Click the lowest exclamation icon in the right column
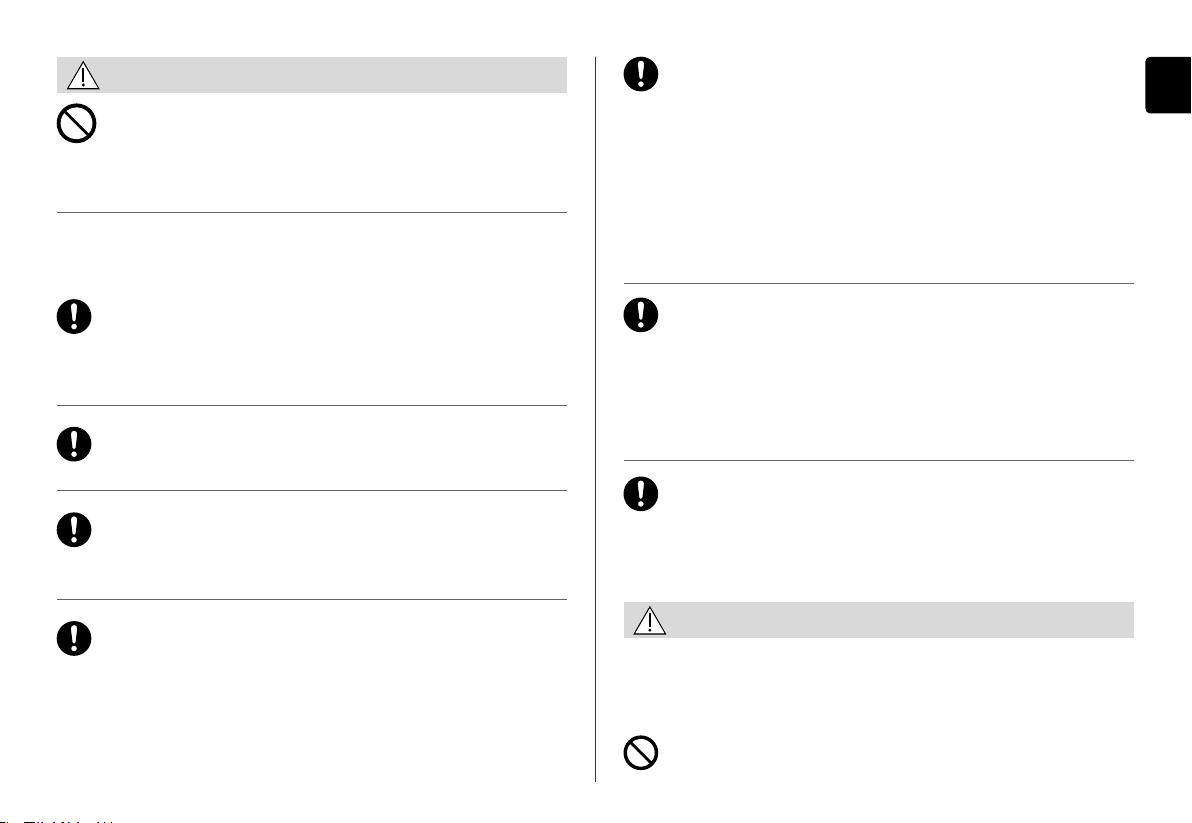This screenshot has width=1192, height=823. click(x=641, y=494)
